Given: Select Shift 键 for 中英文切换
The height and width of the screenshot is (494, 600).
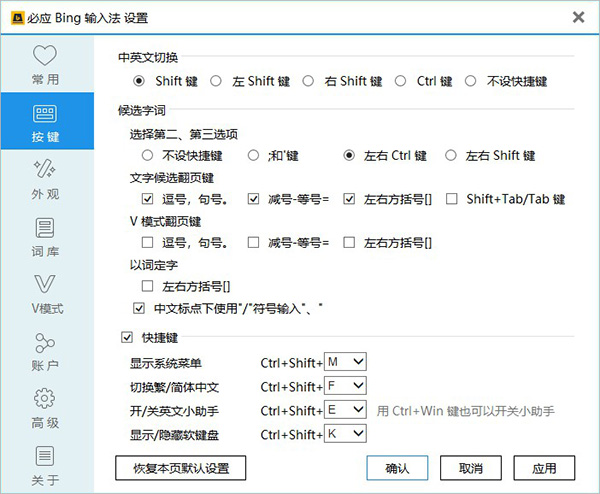Looking at the screenshot, I should tap(139, 81).
